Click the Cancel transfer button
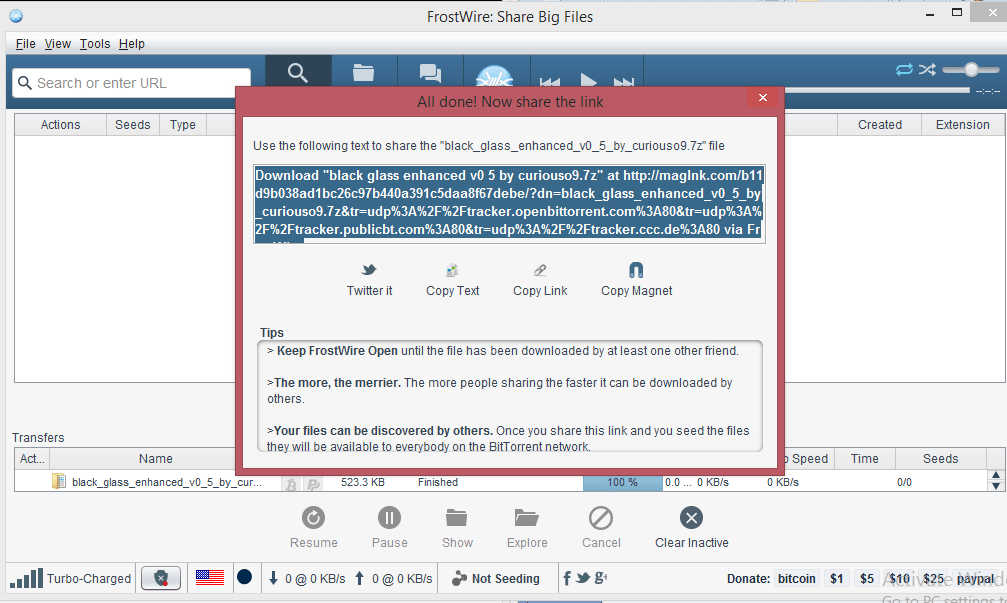This screenshot has width=1007, height=603. (x=601, y=528)
